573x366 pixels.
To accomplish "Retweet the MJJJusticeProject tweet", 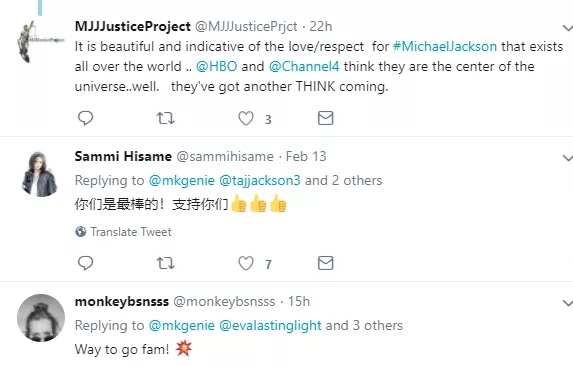I will coord(166,118).
